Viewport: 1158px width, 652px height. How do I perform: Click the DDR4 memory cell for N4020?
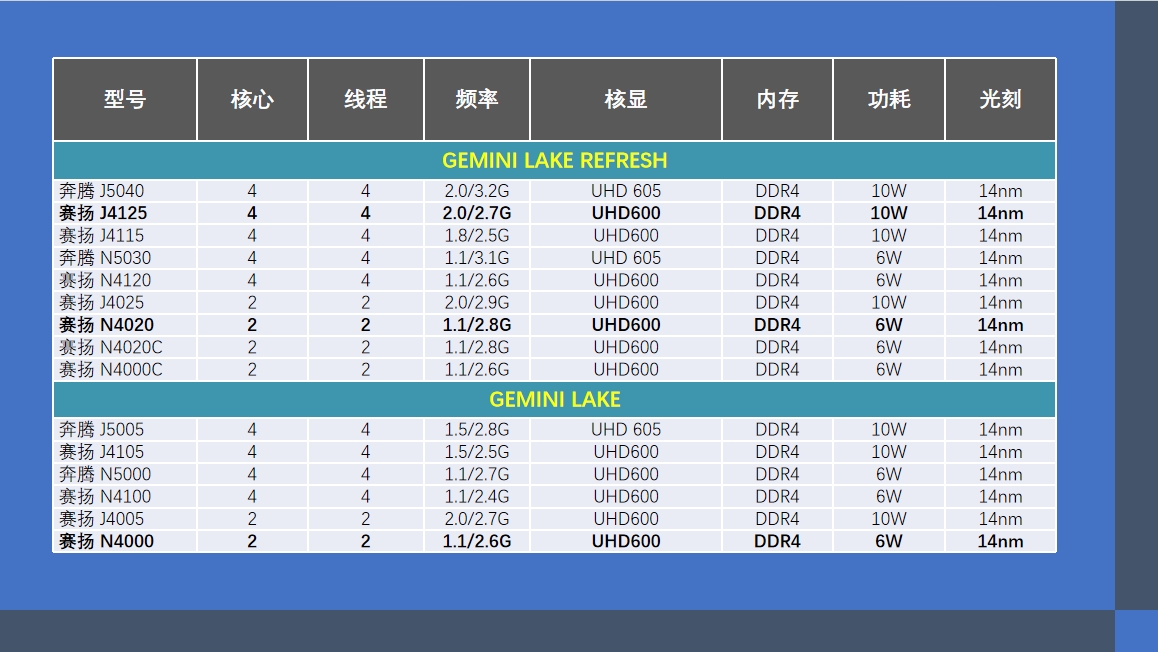click(777, 325)
